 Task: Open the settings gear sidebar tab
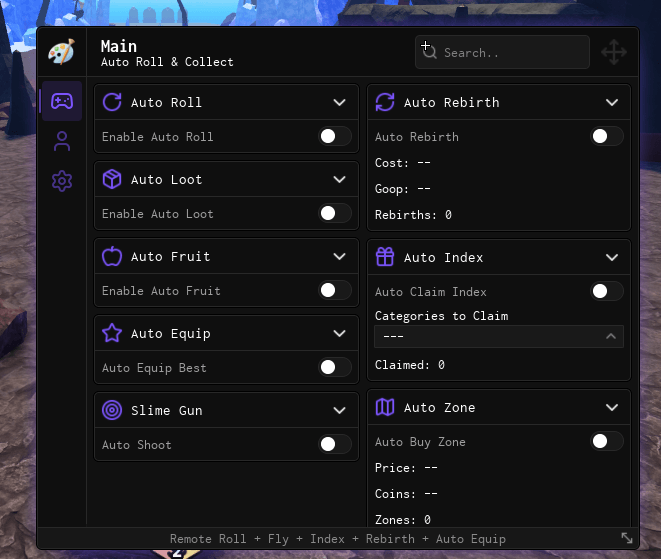[x=62, y=181]
